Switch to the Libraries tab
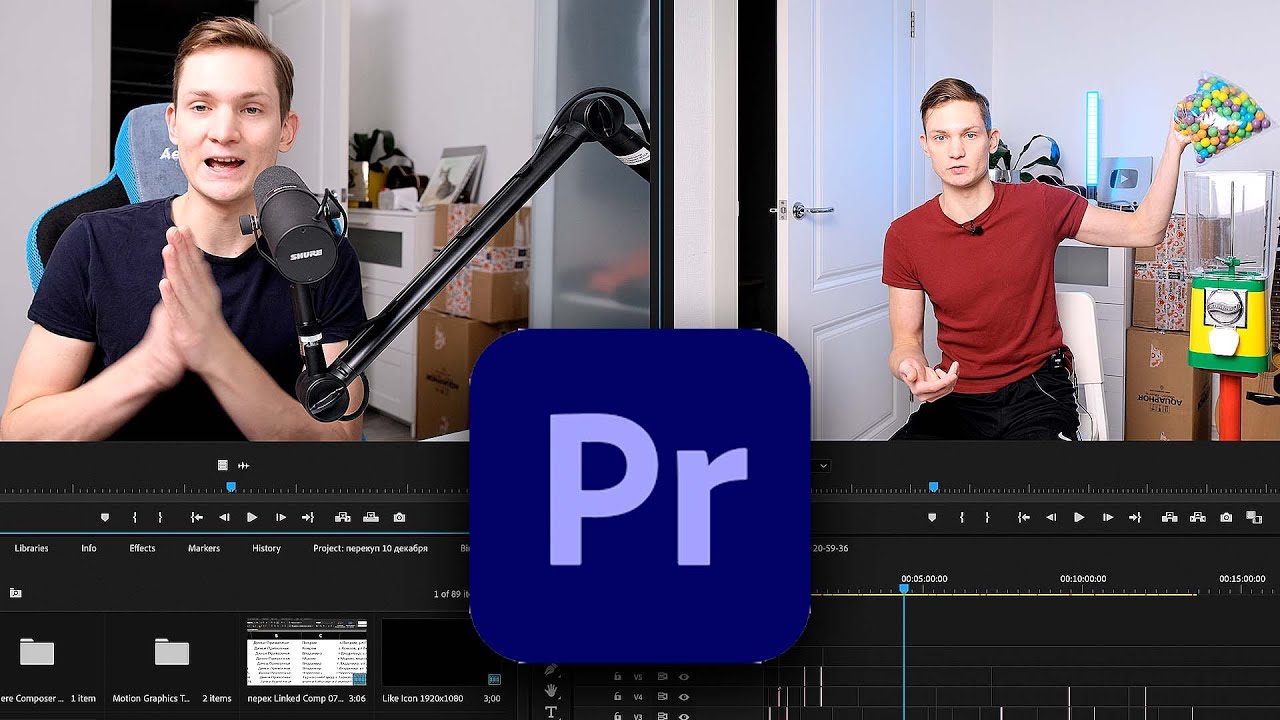The image size is (1280, 720). tap(31, 548)
